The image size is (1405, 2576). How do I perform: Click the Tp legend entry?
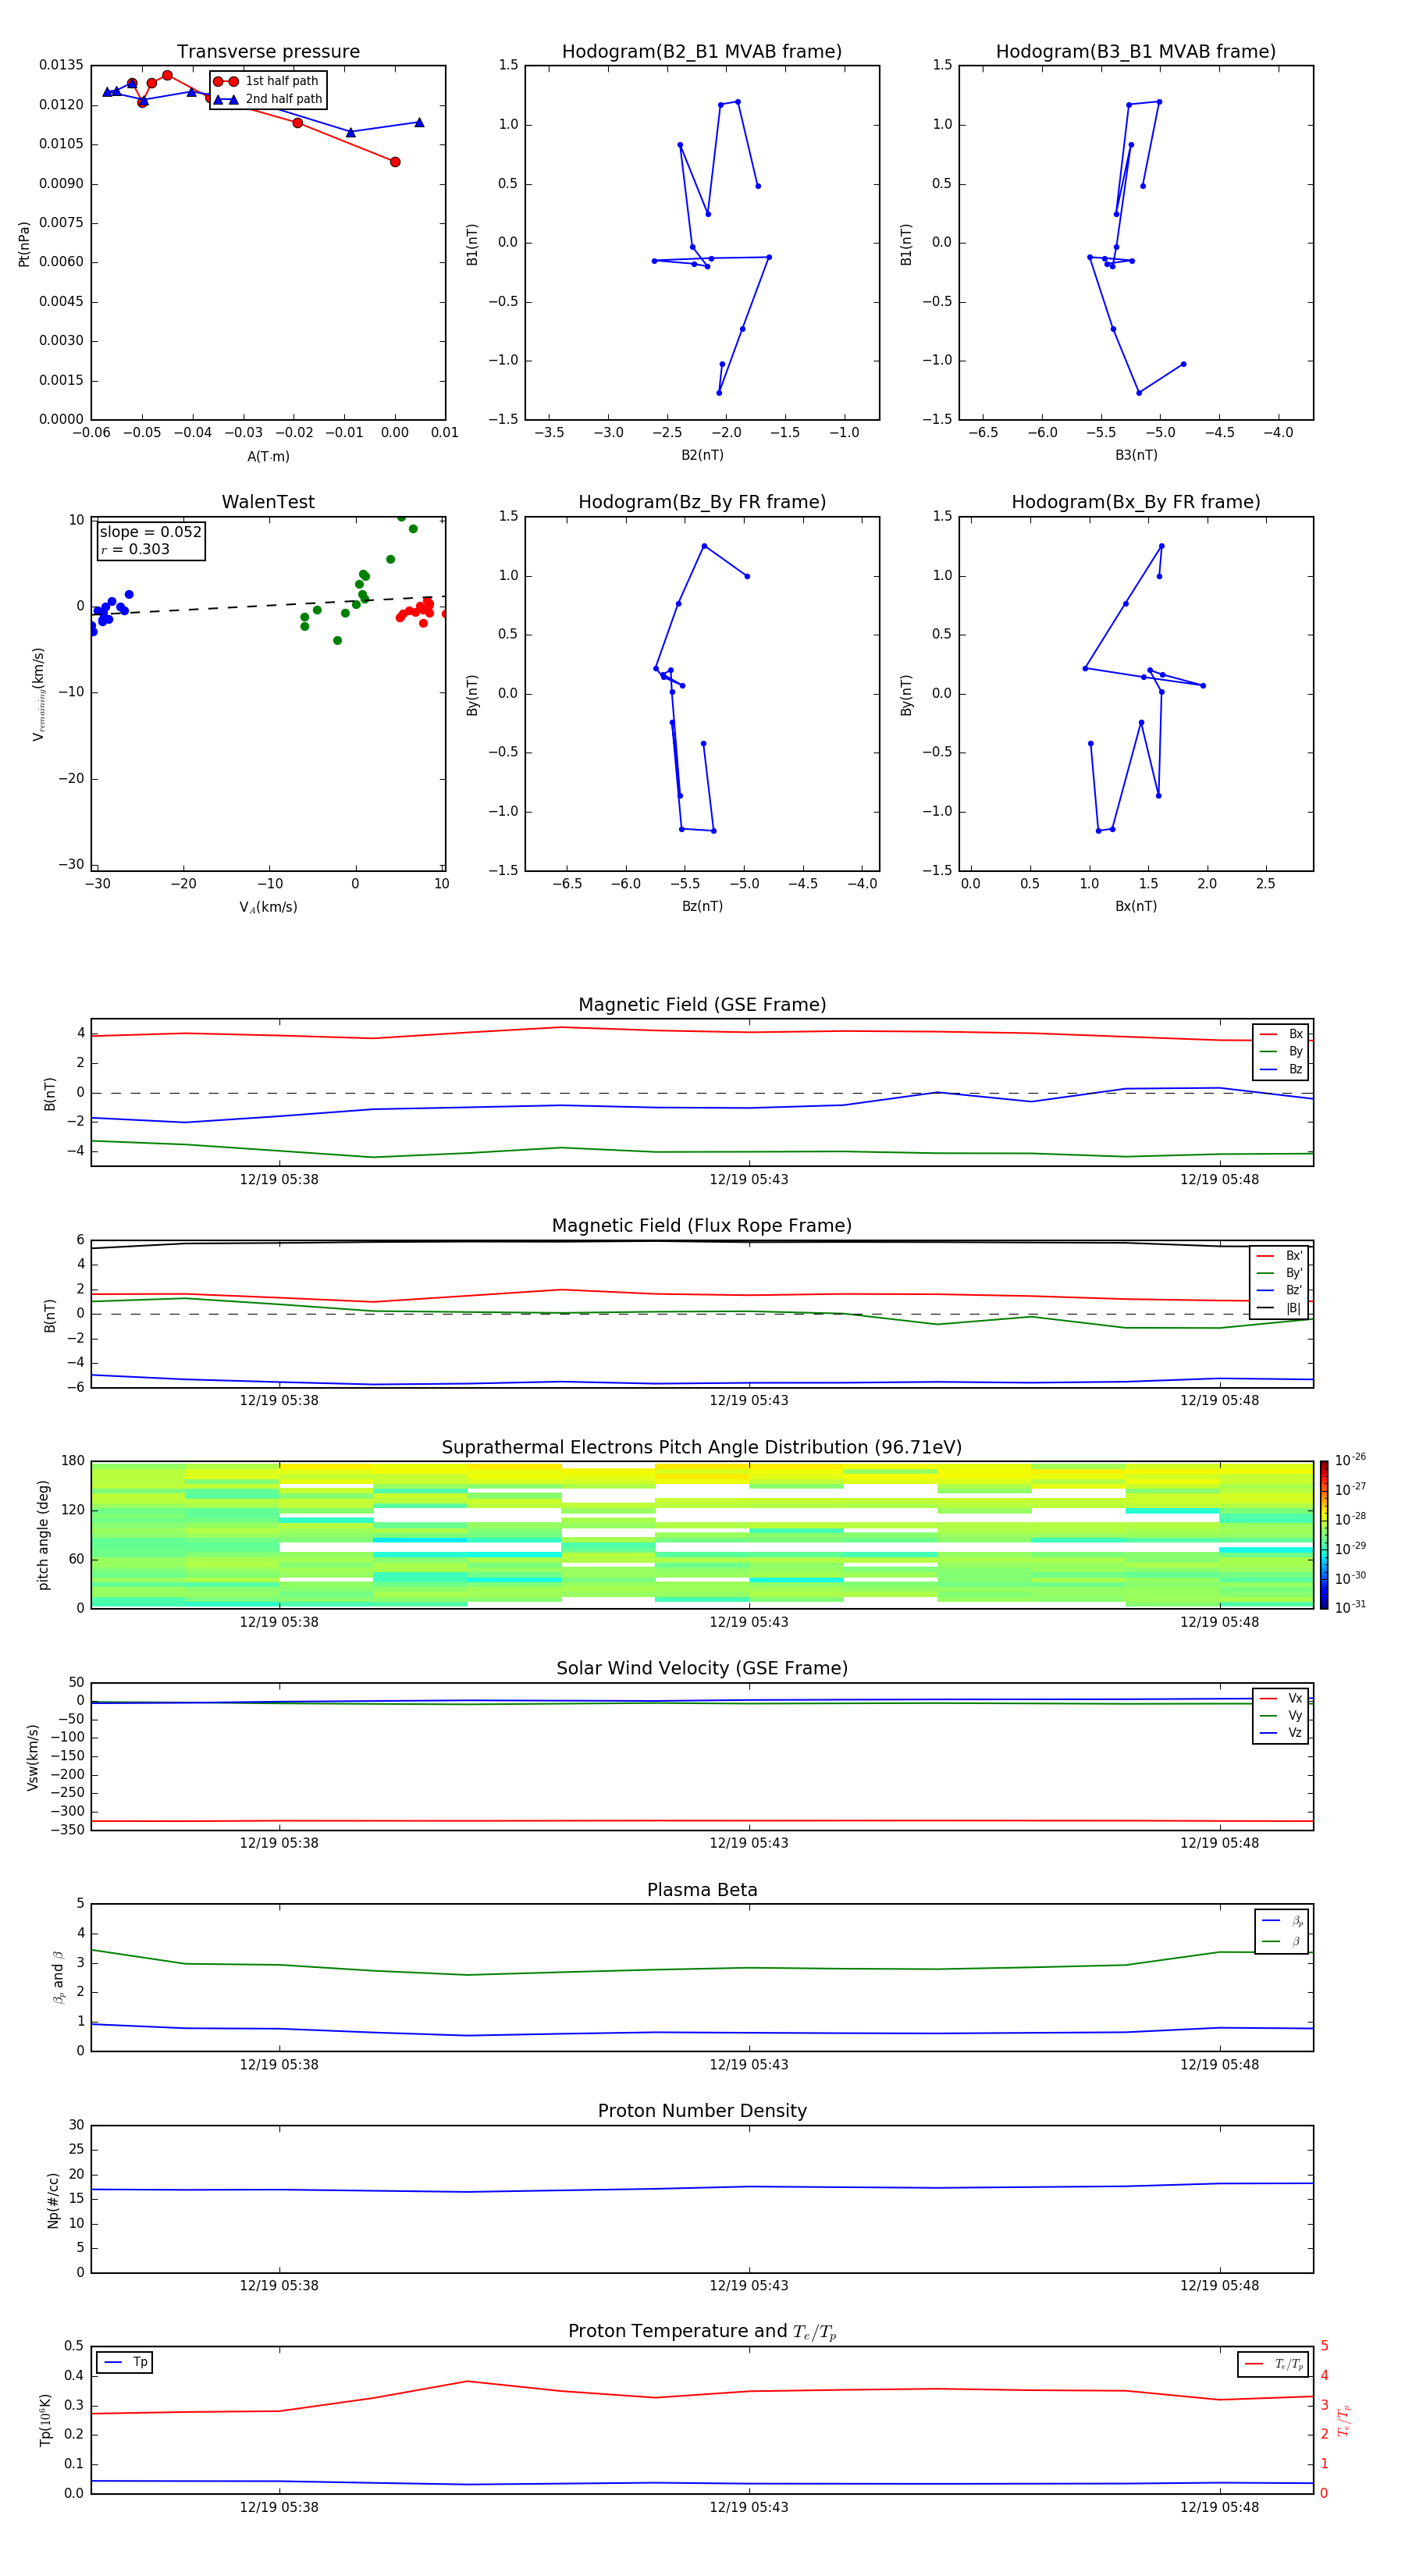tap(125, 2362)
